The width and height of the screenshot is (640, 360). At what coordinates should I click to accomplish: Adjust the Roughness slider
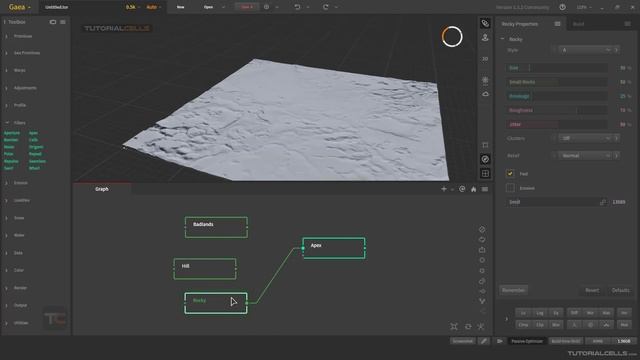coord(556,110)
